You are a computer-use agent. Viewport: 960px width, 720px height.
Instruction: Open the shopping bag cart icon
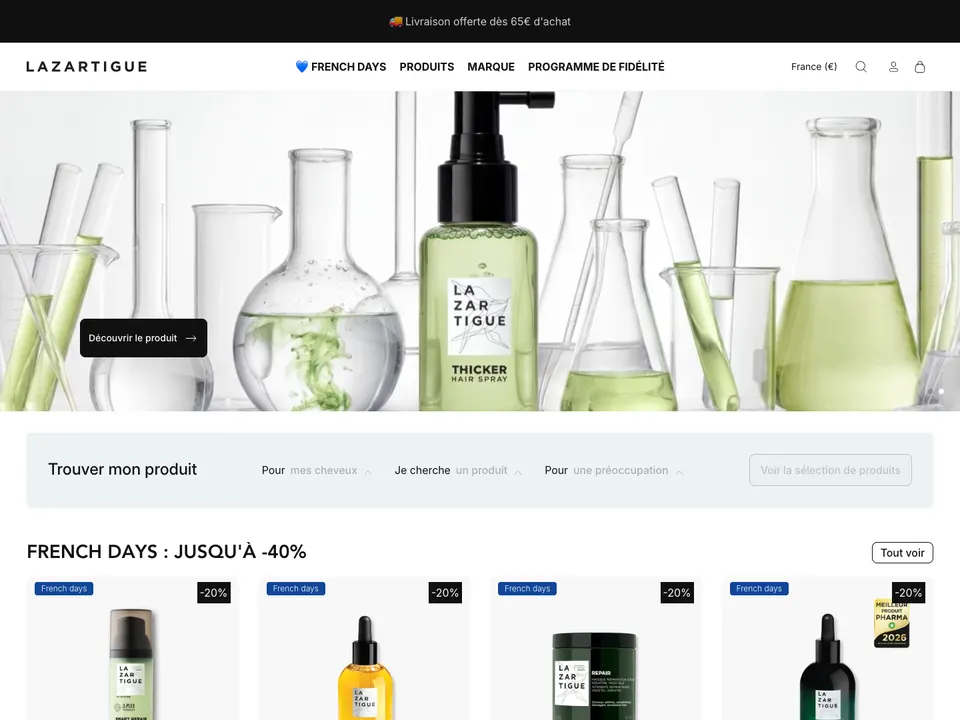[920, 67]
